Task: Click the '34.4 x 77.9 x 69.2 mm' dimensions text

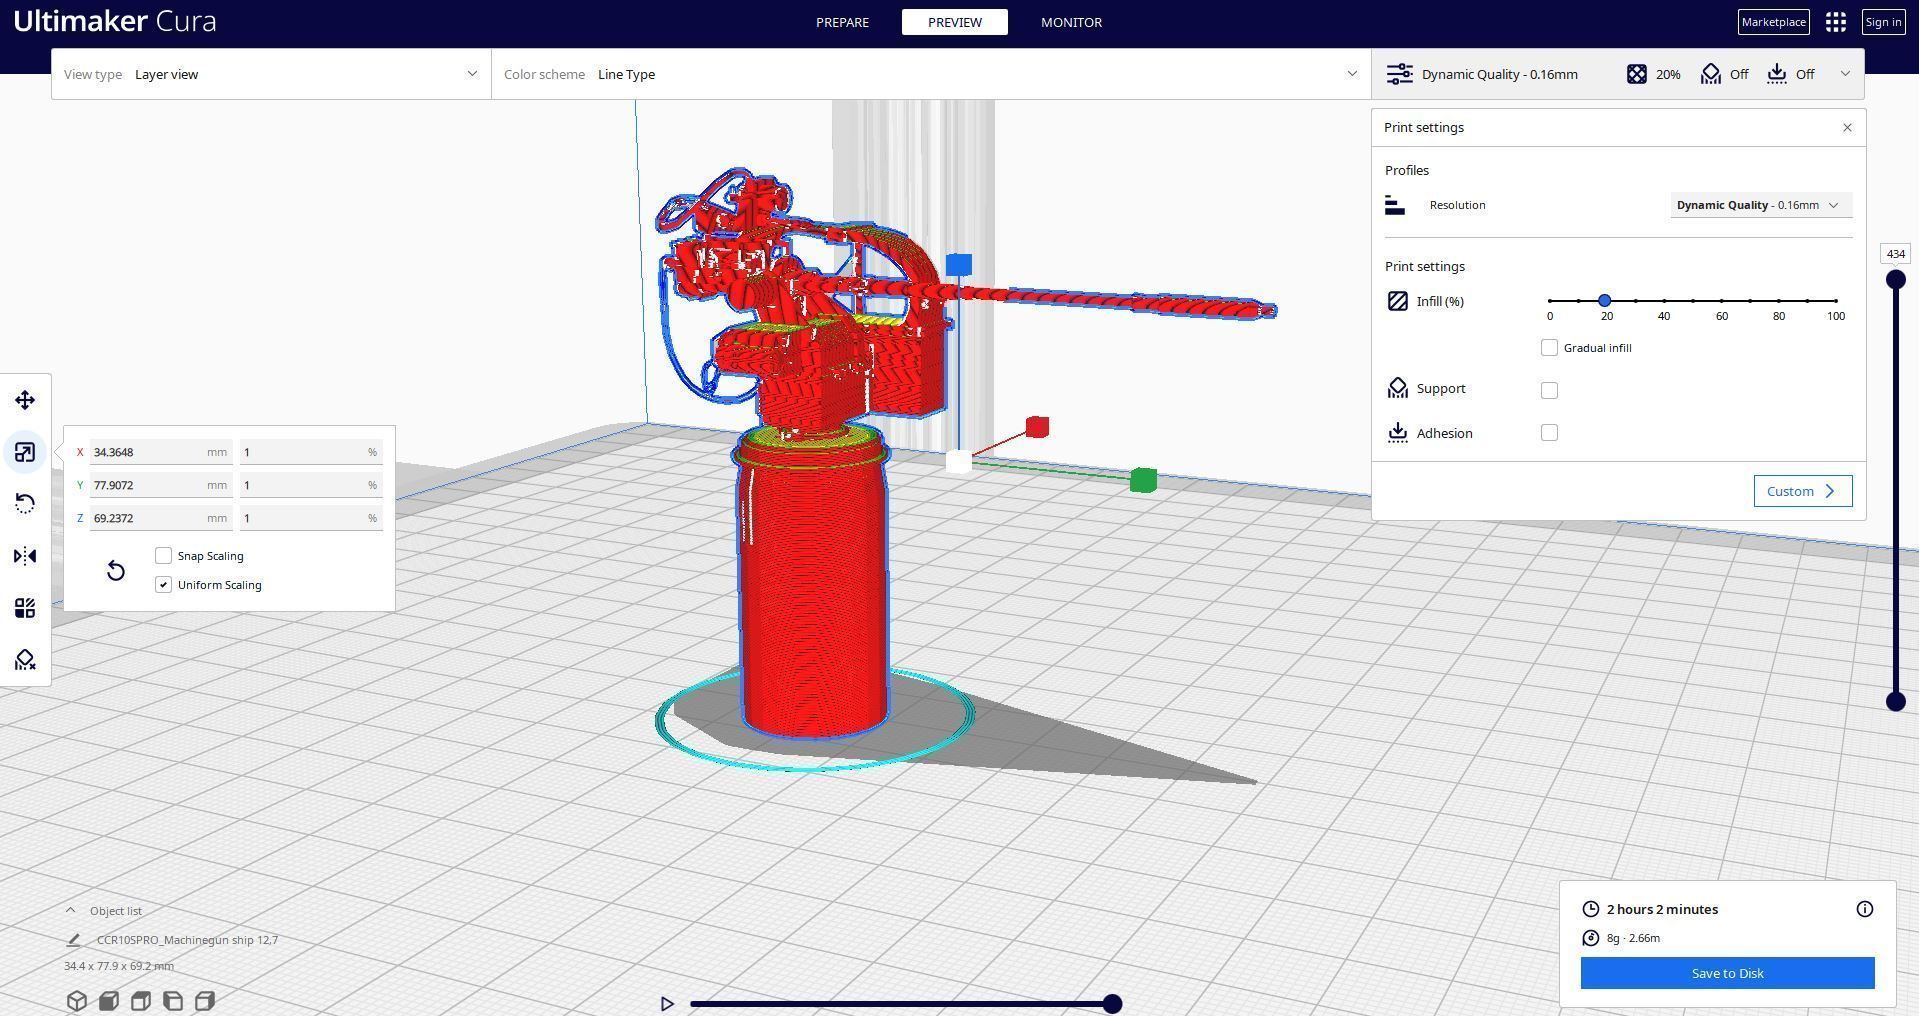Action: 119,966
